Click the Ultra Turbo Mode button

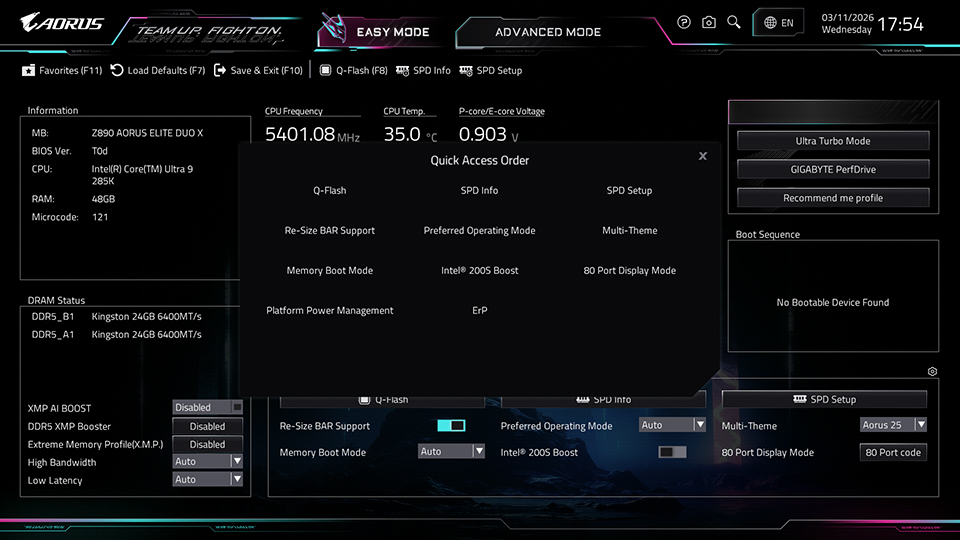[832, 141]
